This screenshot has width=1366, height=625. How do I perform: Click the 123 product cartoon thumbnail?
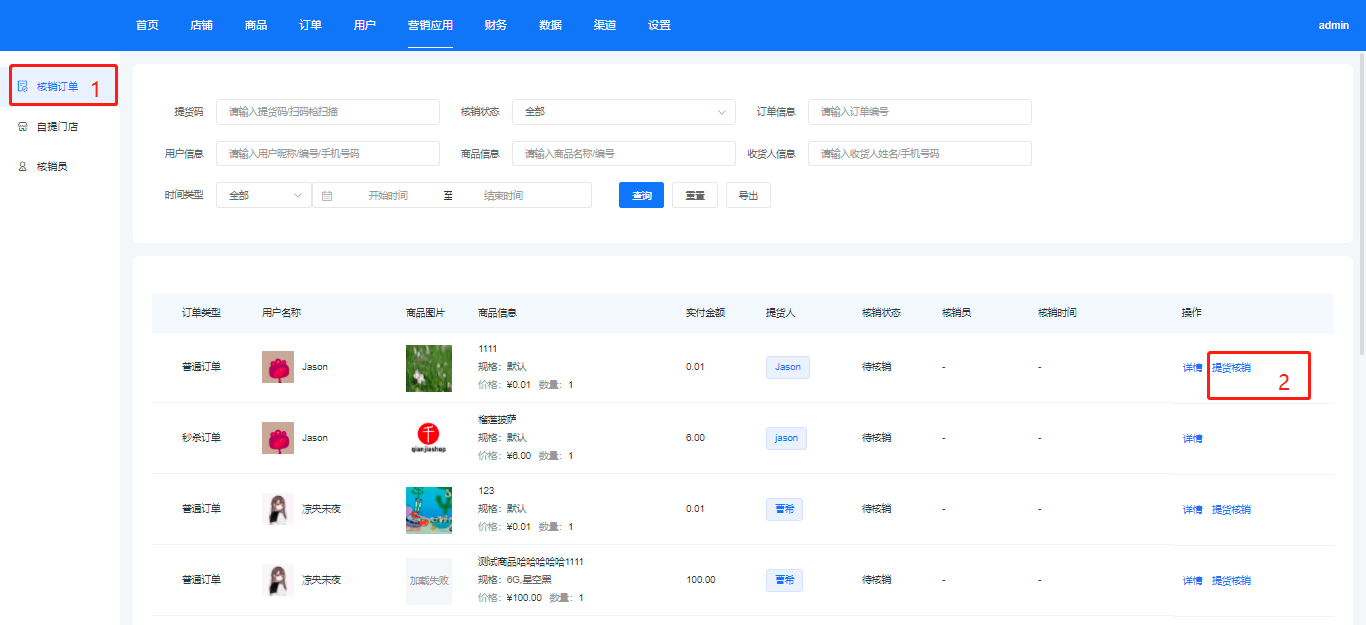(x=428, y=509)
